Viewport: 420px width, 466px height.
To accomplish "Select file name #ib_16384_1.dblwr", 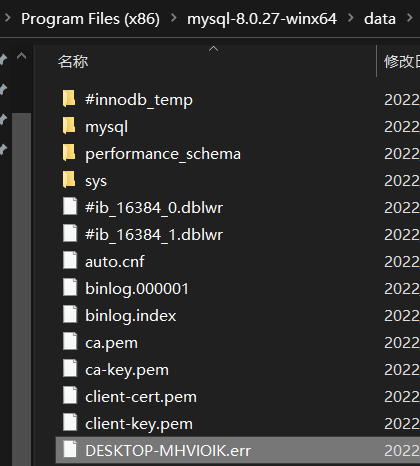I will click(x=154, y=235).
